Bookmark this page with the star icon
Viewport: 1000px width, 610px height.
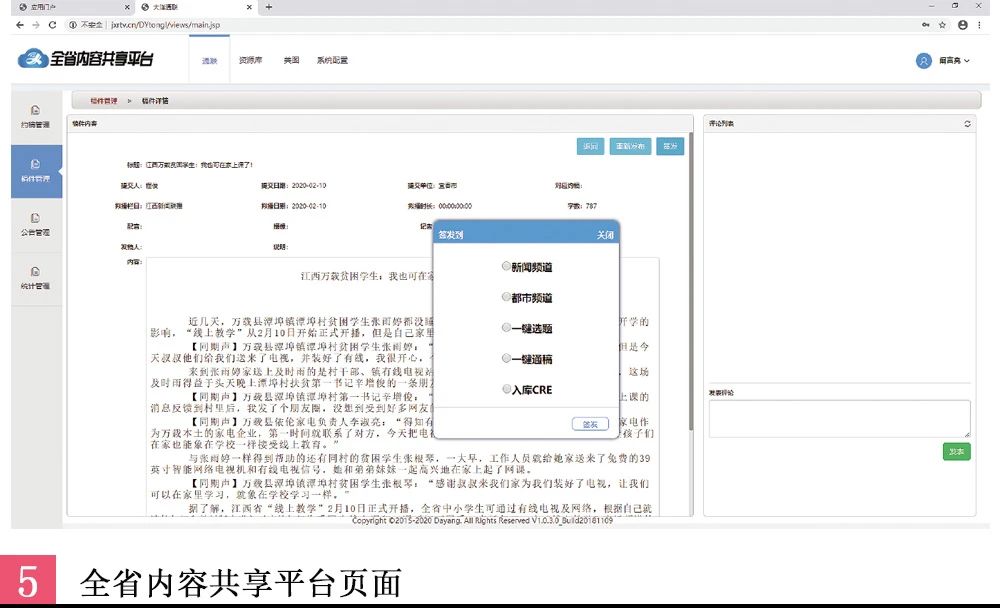942,25
